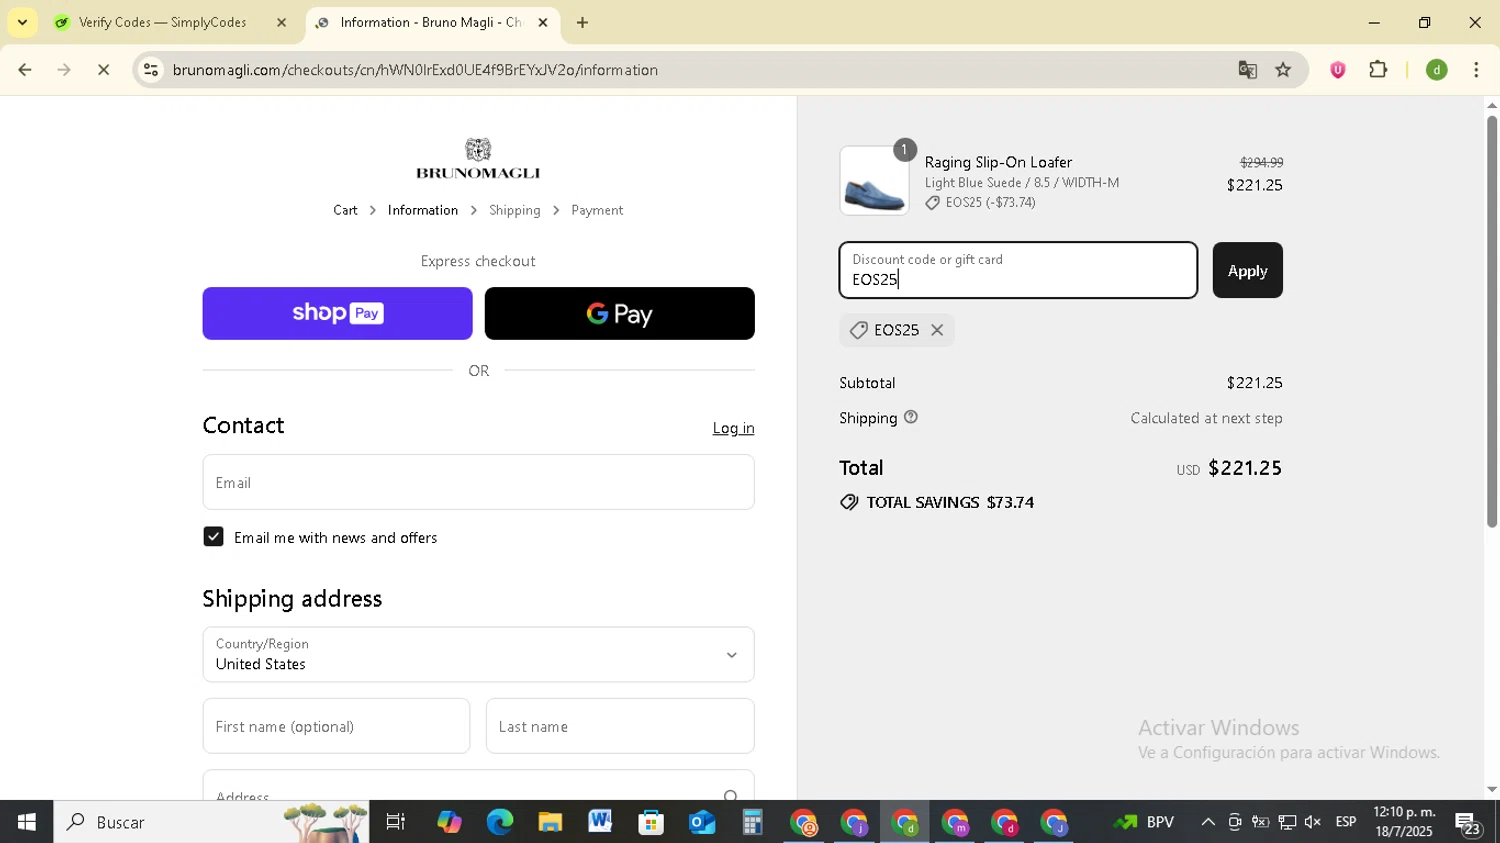Pay with Shop Pay button
The width and height of the screenshot is (1500, 843).
(338, 313)
